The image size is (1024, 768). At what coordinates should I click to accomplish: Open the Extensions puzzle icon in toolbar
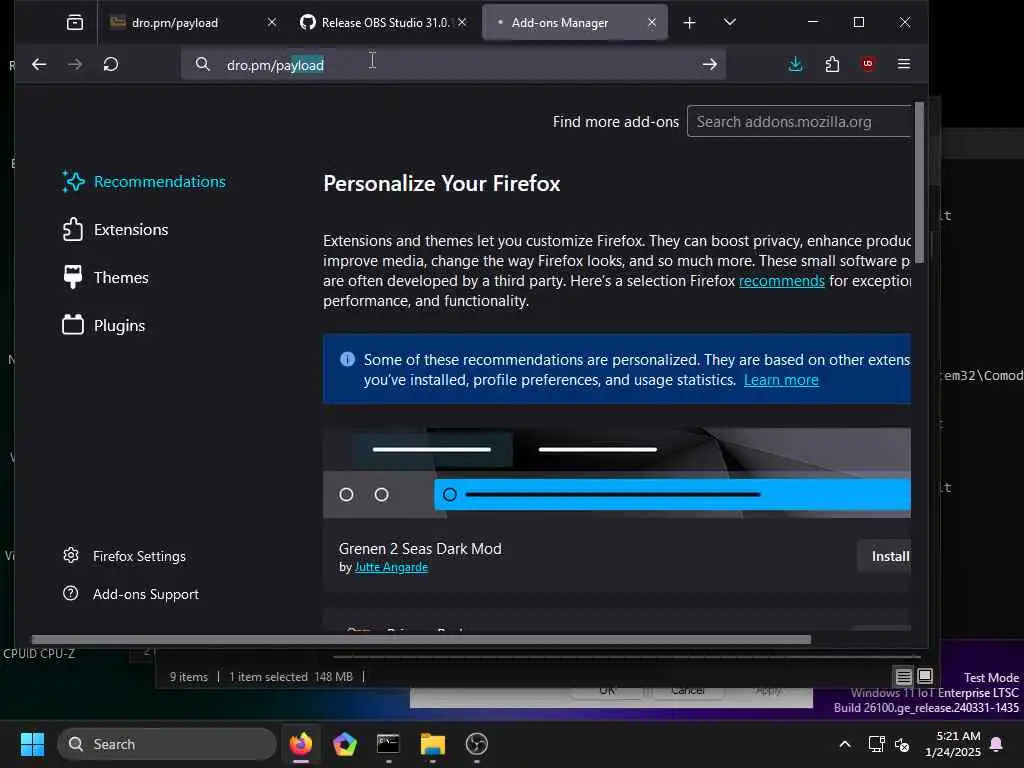tap(832, 64)
